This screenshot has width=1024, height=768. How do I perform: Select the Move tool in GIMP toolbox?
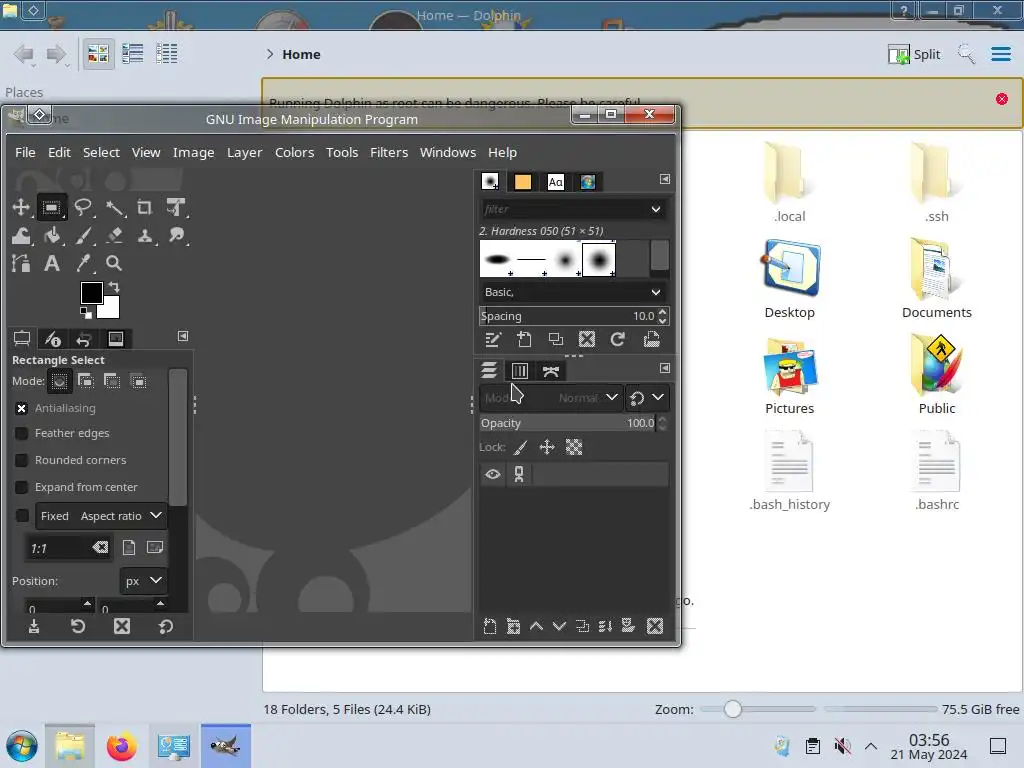(21, 208)
